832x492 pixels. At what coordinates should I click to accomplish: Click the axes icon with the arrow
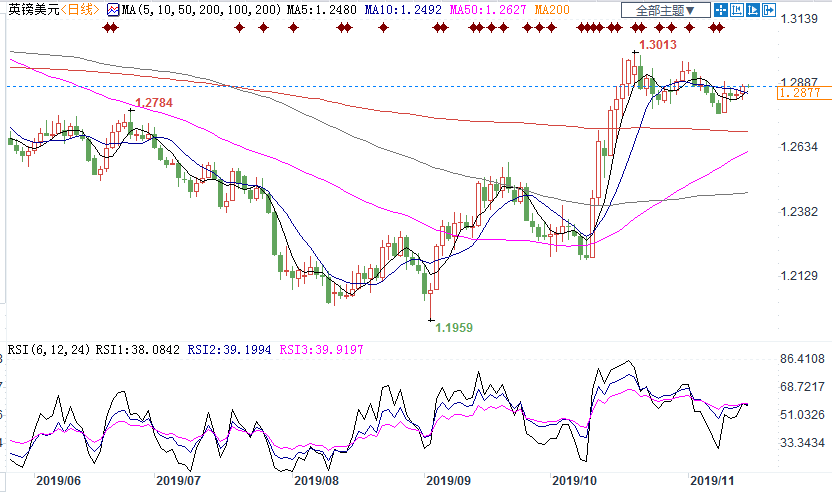tap(753, 10)
